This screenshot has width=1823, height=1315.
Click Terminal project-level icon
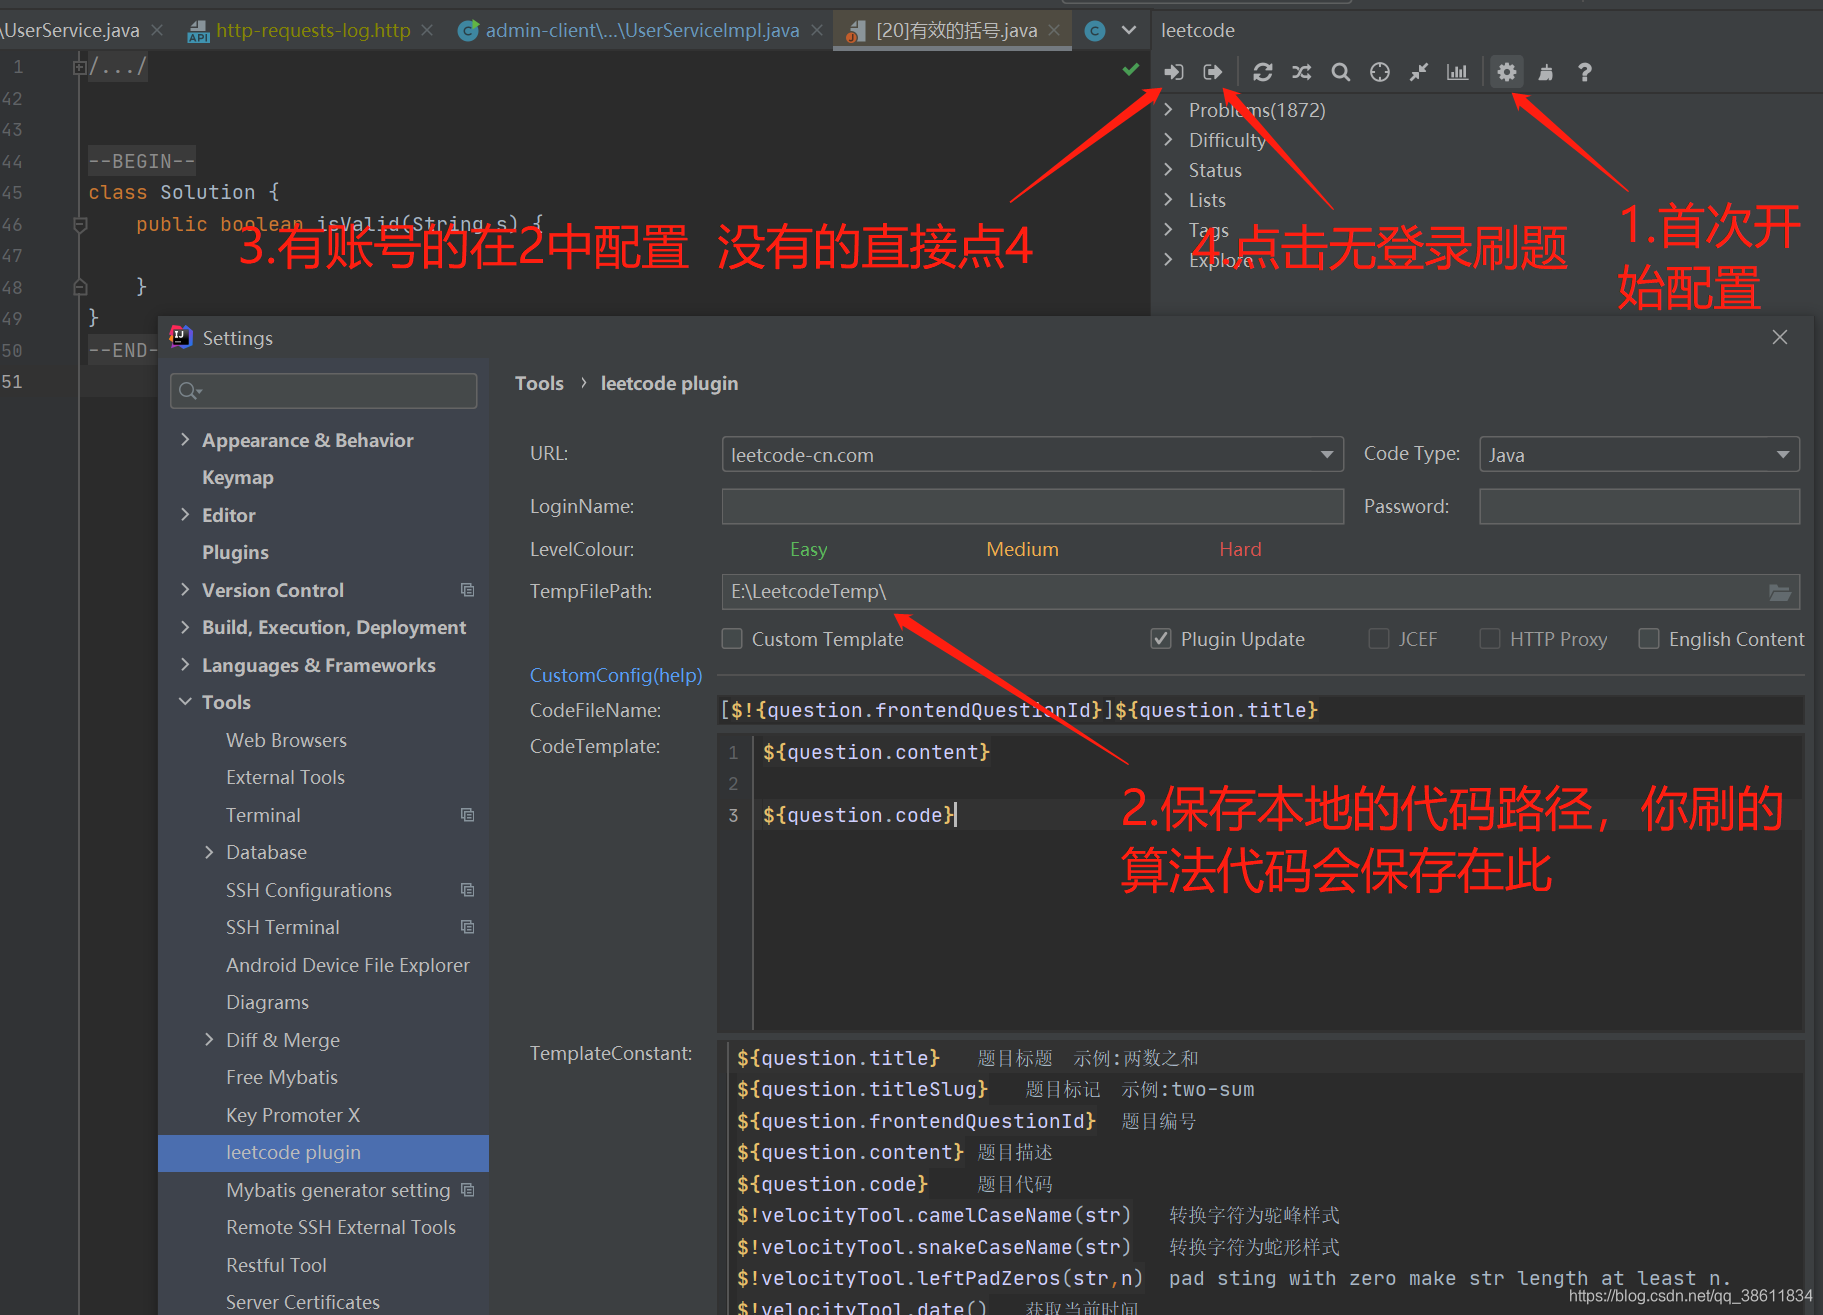pyautogui.click(x=467, y=815)
